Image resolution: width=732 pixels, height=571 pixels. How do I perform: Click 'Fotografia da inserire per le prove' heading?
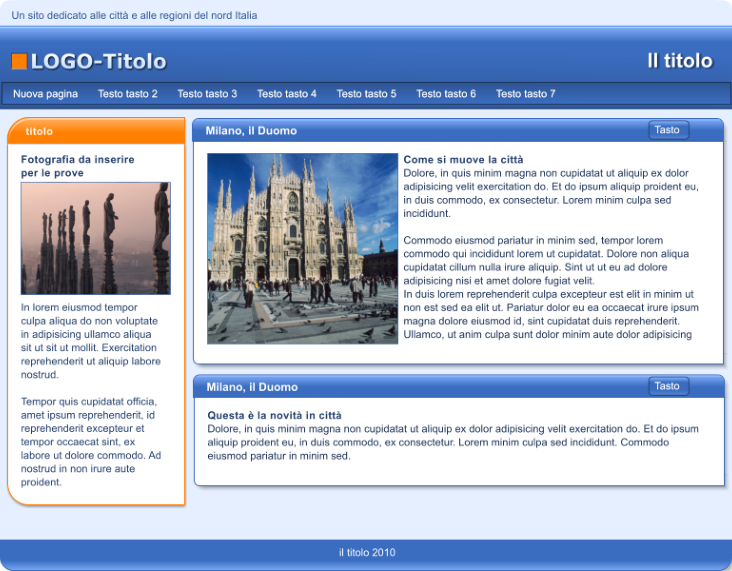[77, 166]
